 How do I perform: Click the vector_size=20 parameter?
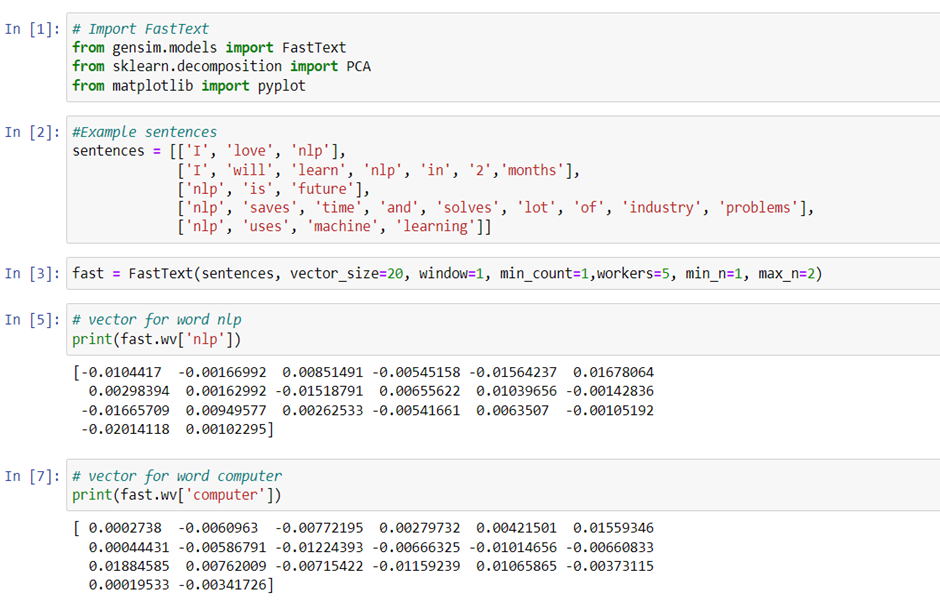click(x=347, y=274)
